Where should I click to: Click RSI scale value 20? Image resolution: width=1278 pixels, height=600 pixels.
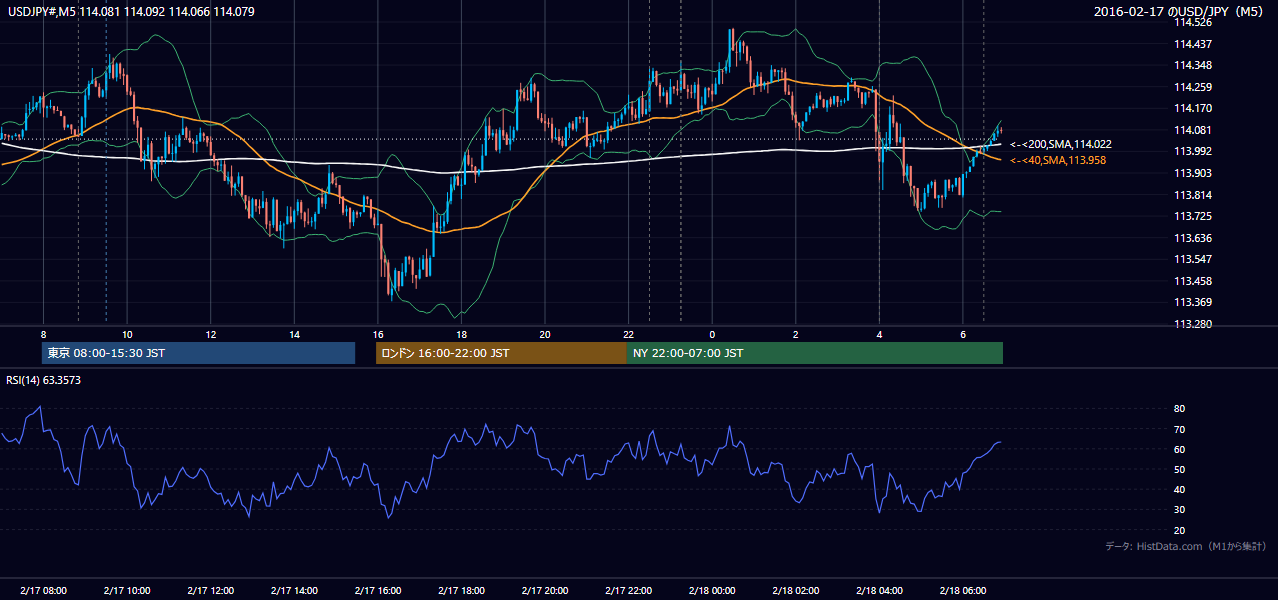pos(1179,530)
